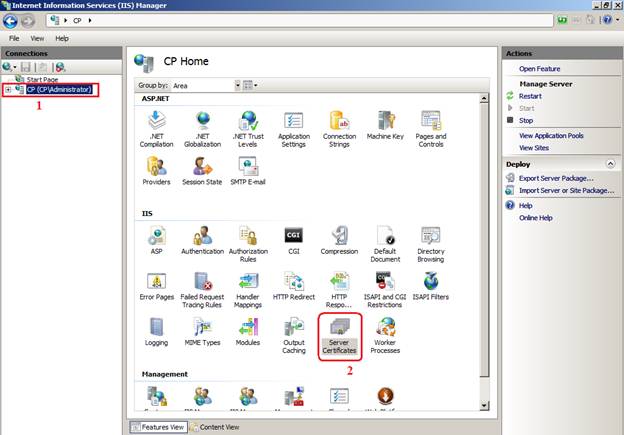This screenshot has width=624, height=435.
Task: Click View Sites link
Action: click(534, 148)
